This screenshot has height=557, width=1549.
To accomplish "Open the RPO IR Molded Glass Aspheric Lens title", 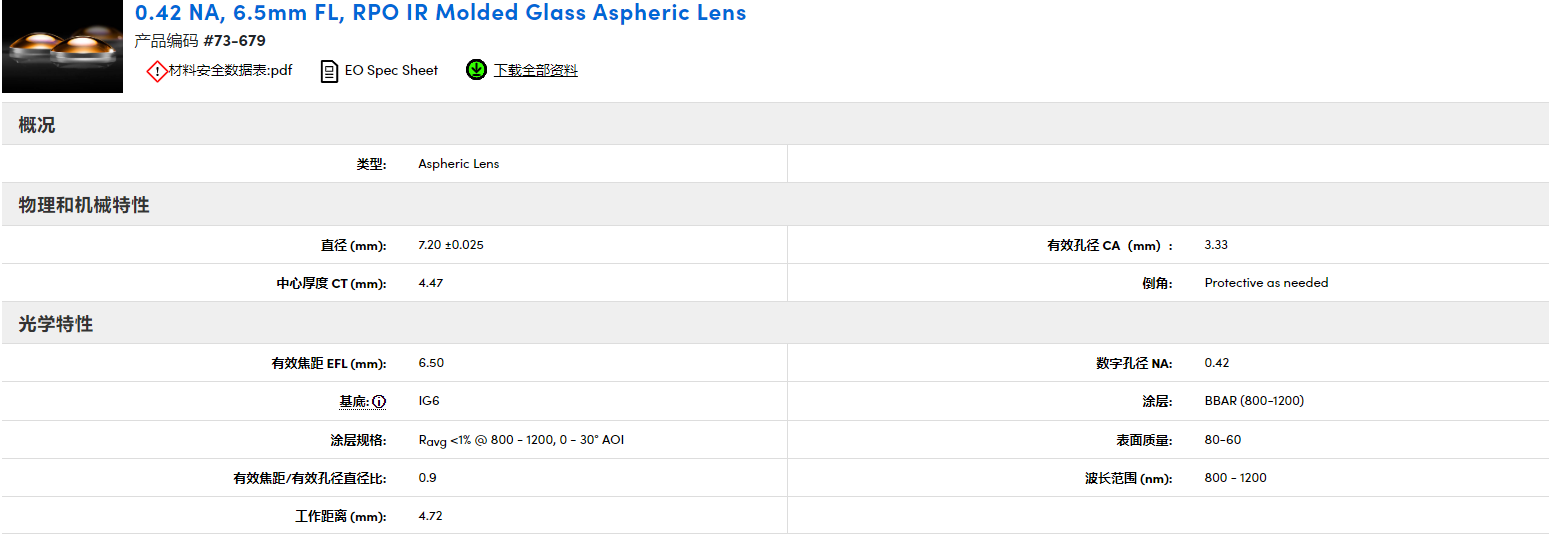I will pyautogui.click(x=440, y=13).
